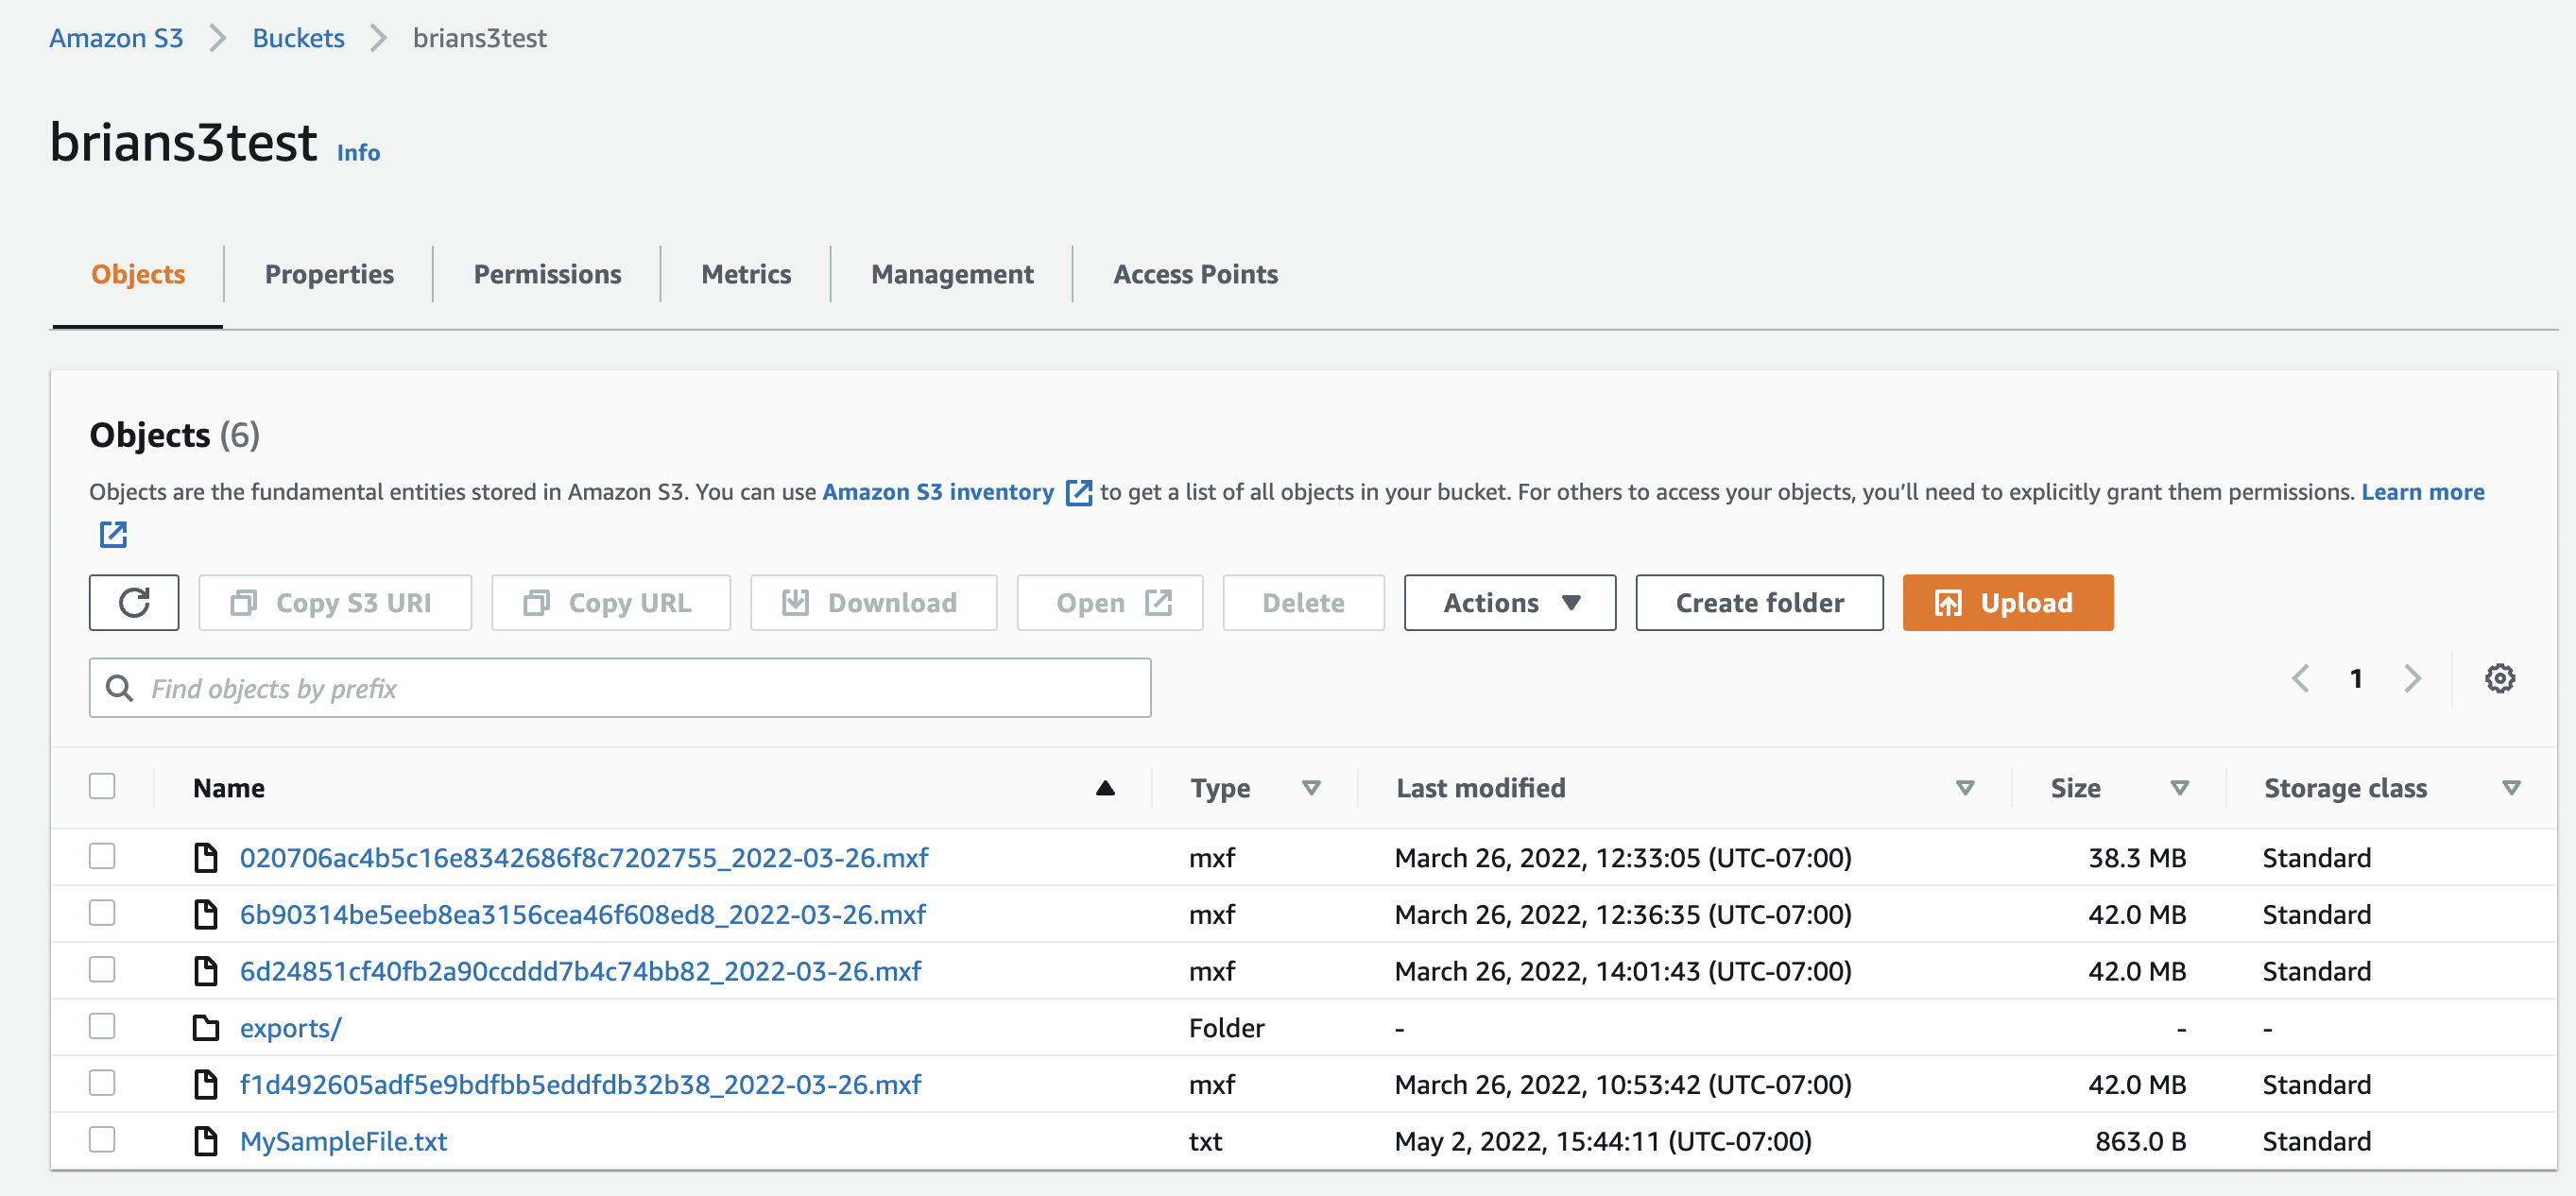
Task: Switch to the Metrics tab
Action: [746, 274]
